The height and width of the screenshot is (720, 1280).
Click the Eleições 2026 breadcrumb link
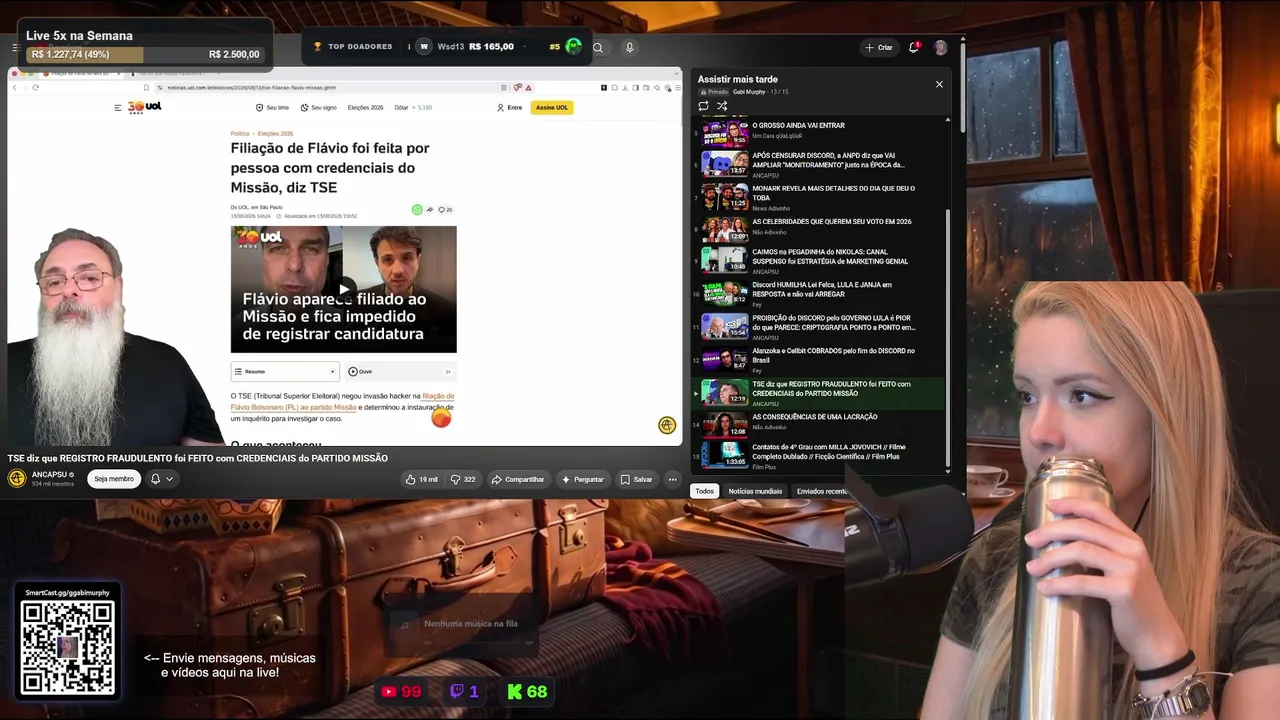click(x=275, y=133)
